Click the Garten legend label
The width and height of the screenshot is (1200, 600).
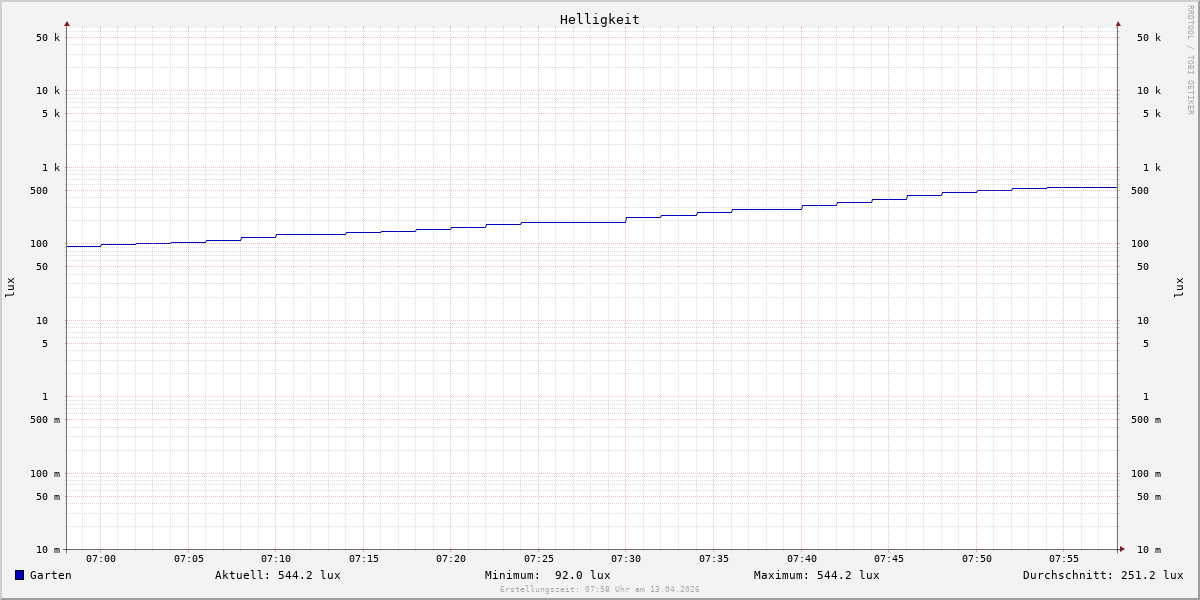50,575
